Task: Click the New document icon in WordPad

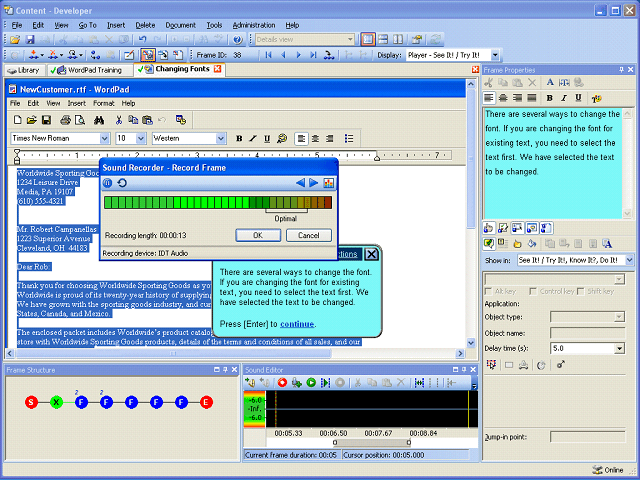Action: [x=18, y=120]
